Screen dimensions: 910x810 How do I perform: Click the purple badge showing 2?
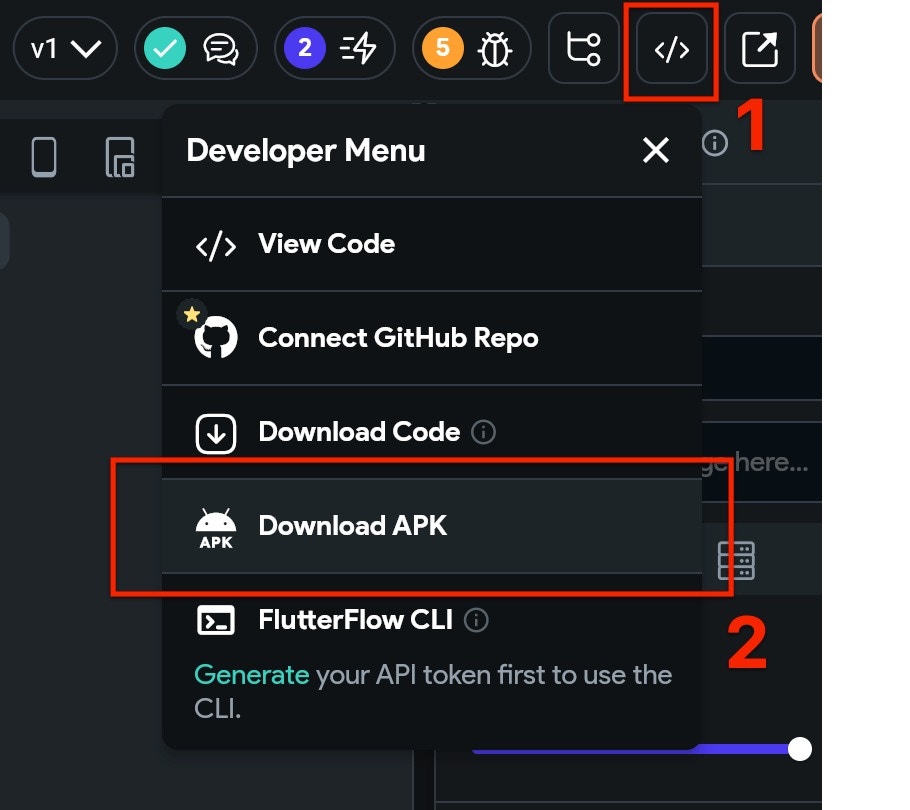pos(305,48)
